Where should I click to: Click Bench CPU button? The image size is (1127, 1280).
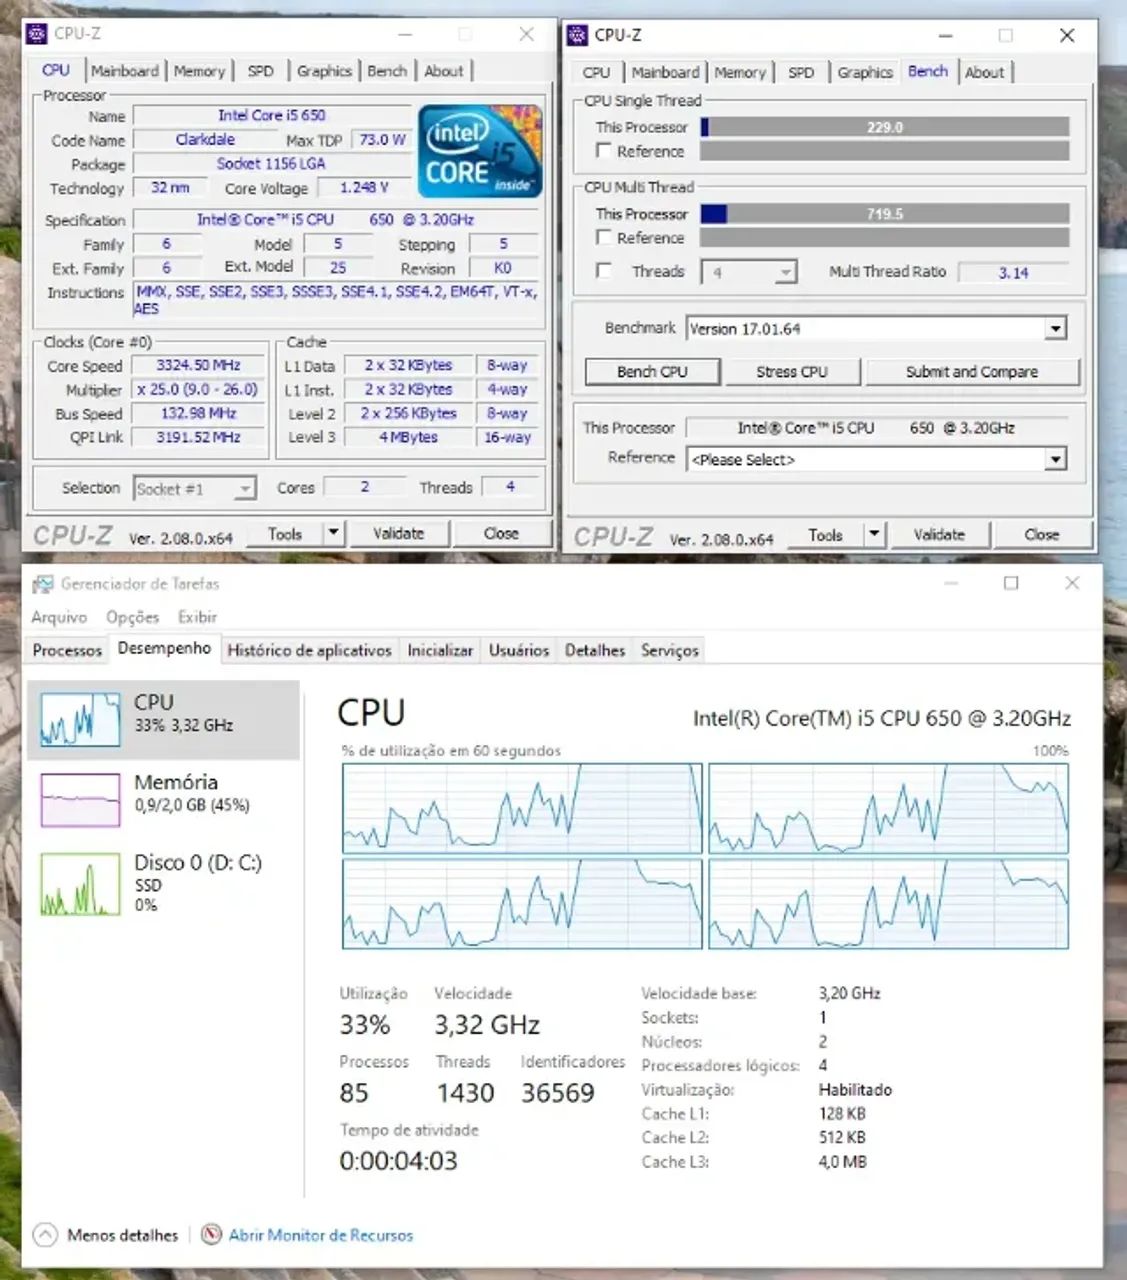click(652, 372)
